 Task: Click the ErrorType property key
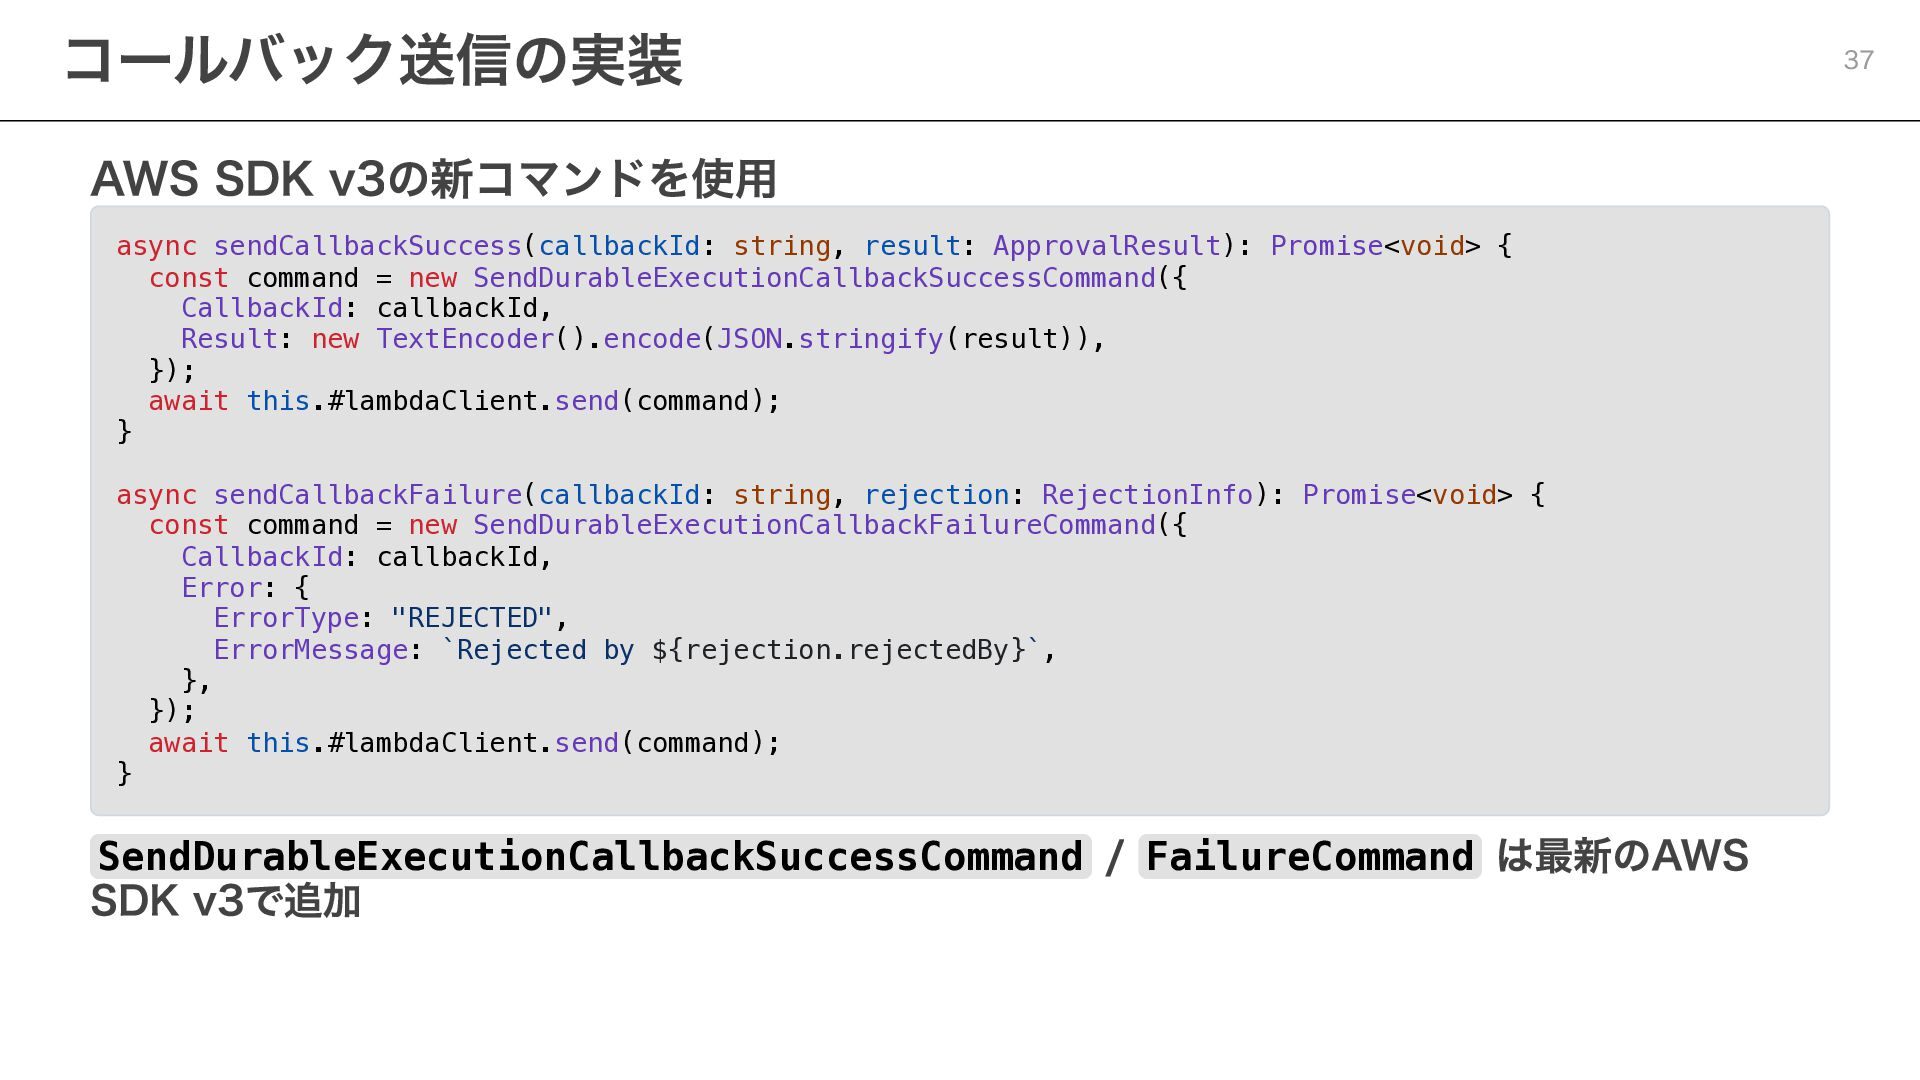(x=286, y=618)
